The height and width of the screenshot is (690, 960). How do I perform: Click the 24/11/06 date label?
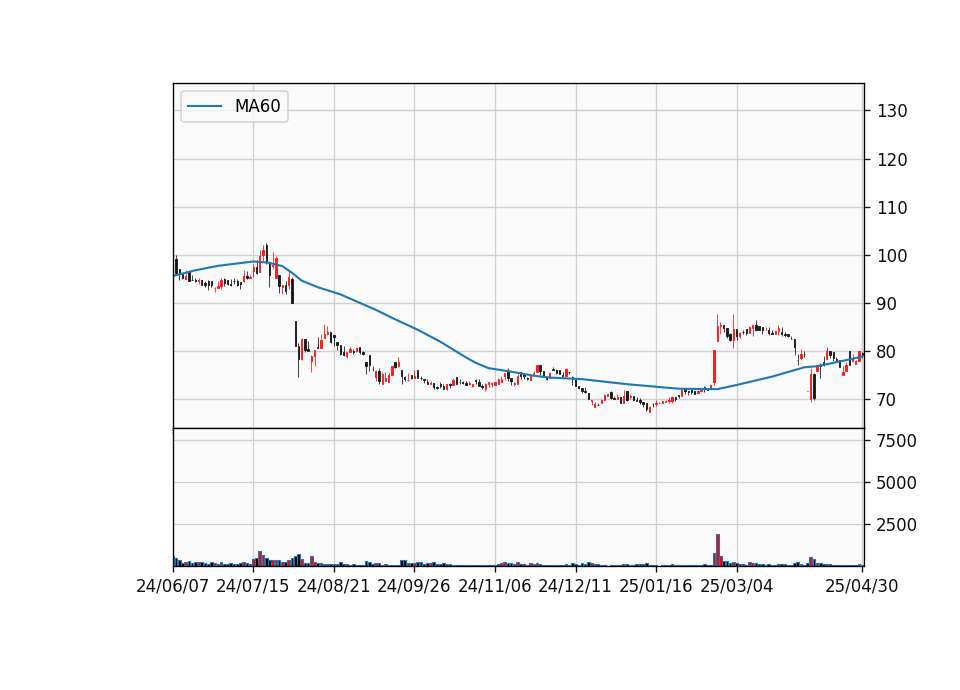tap(495, 586)
